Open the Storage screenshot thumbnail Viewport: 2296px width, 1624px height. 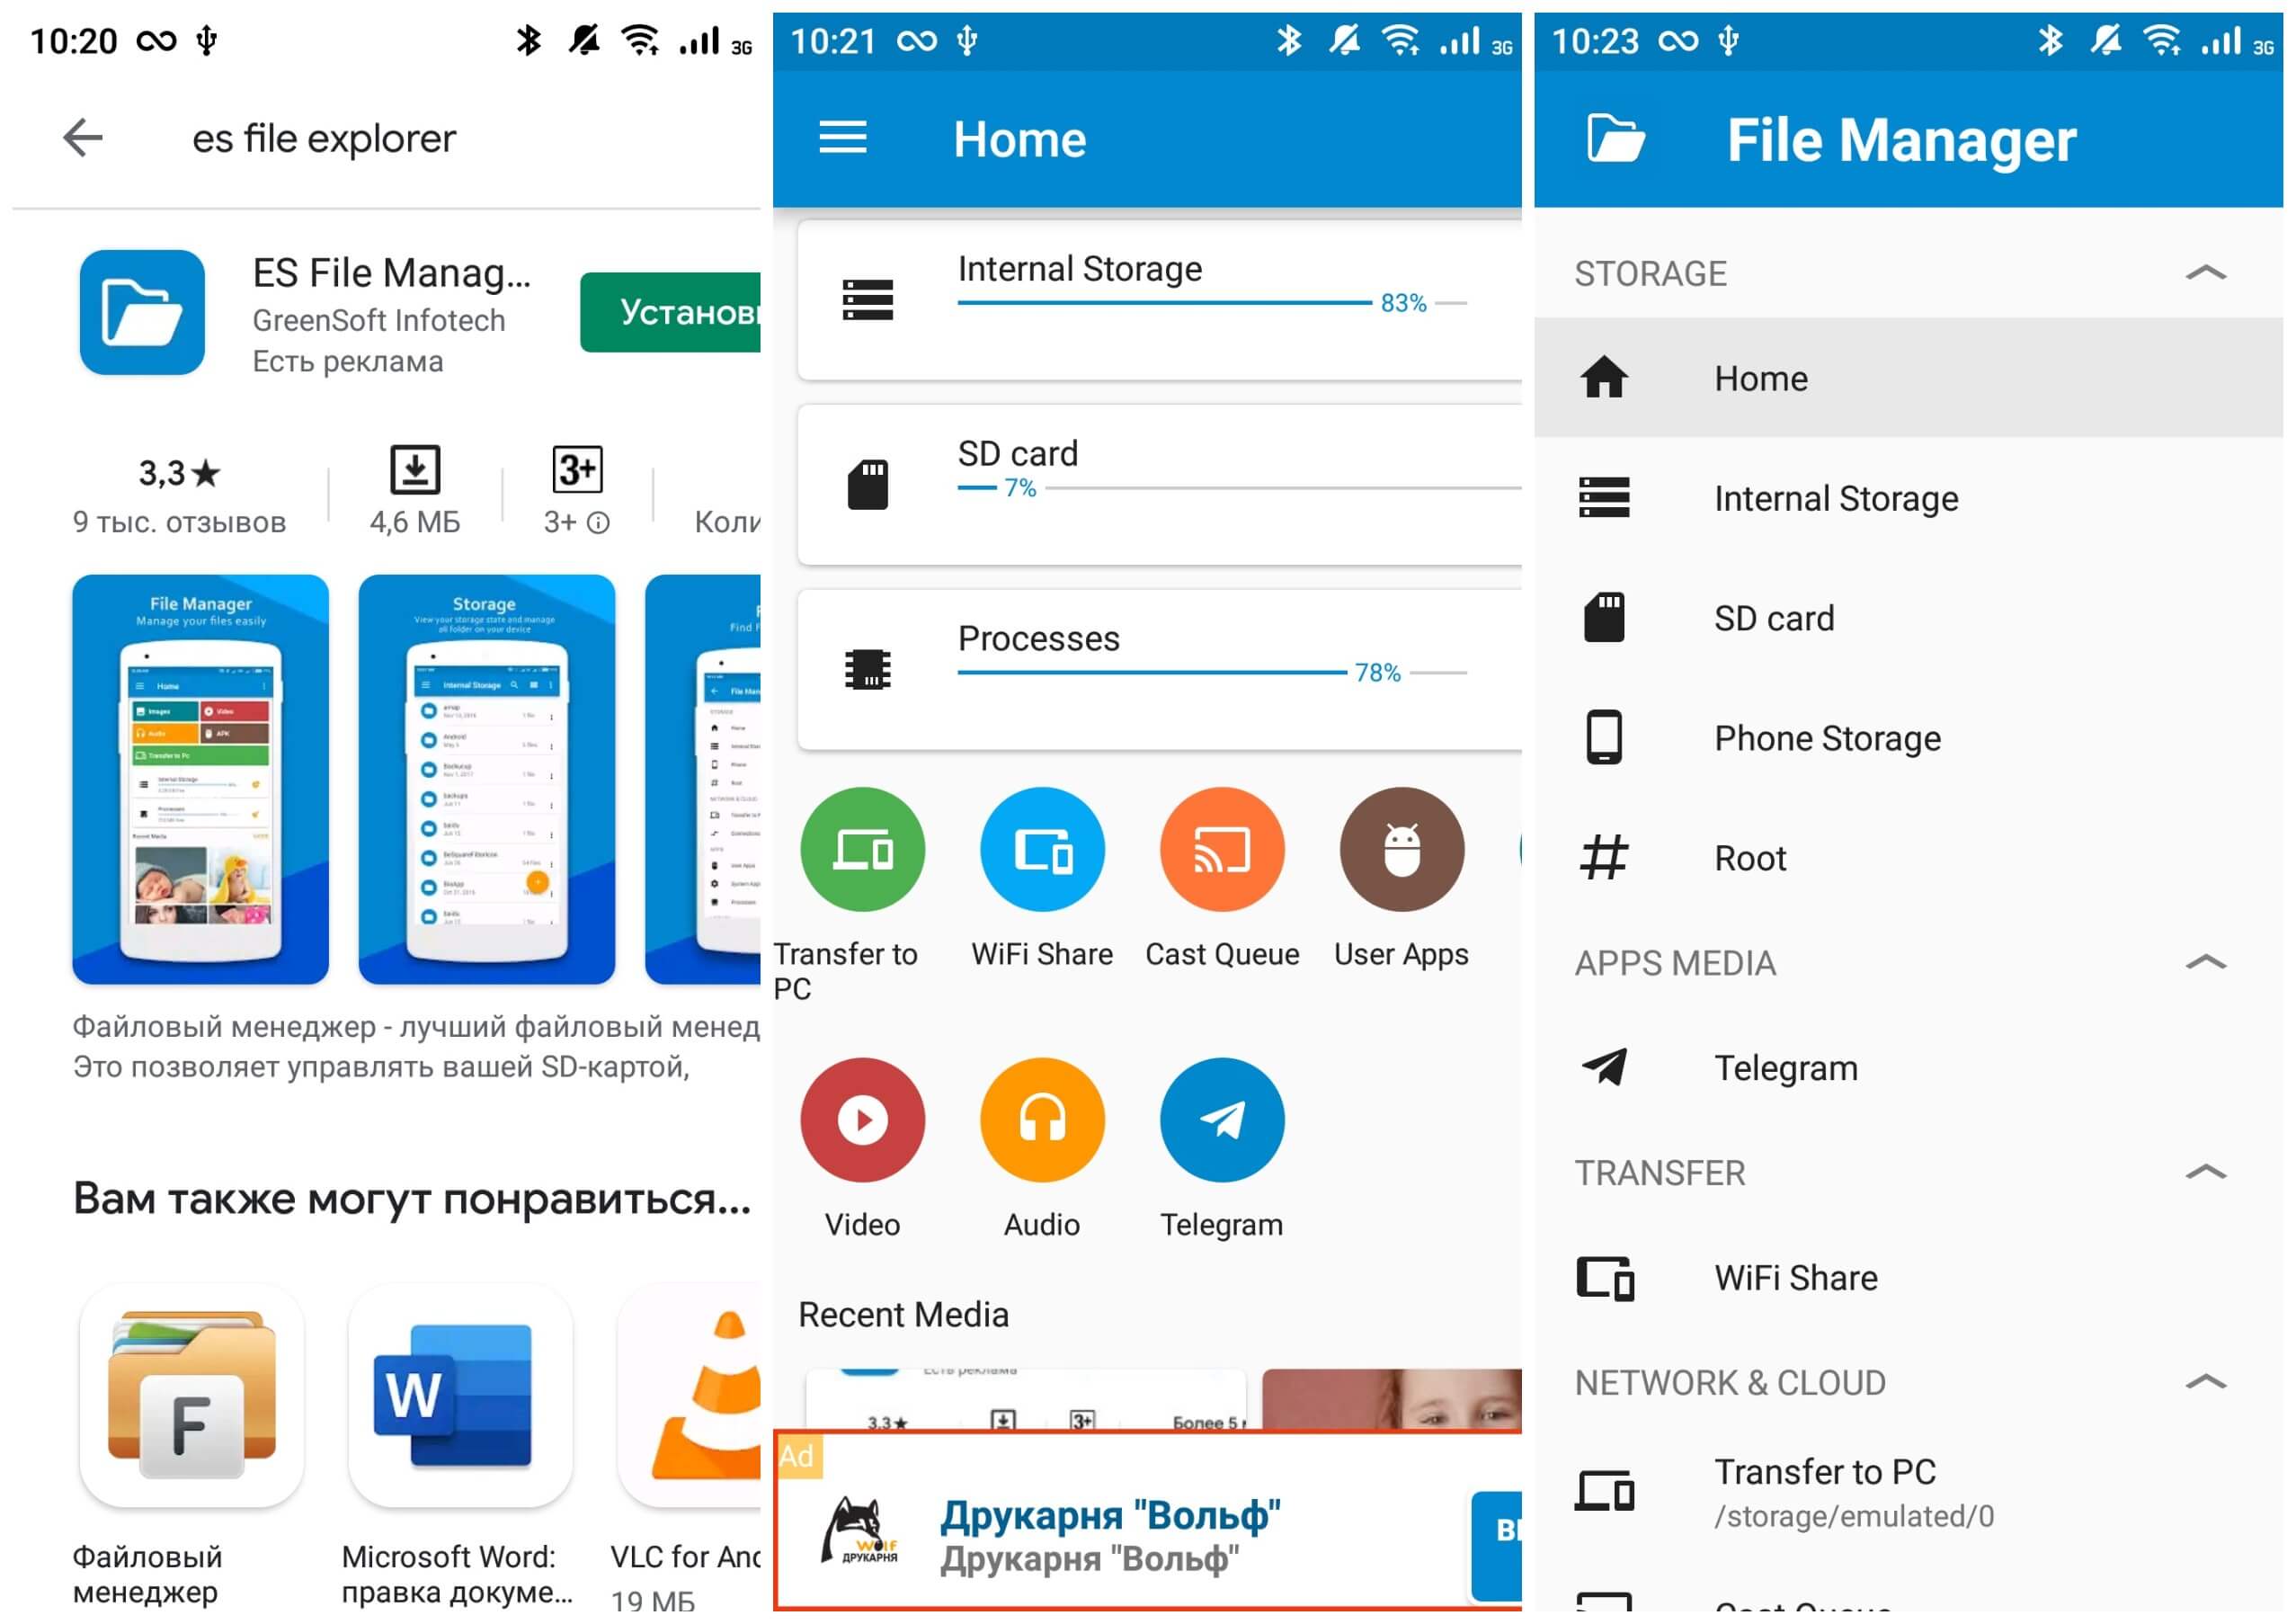pos(487,779)
